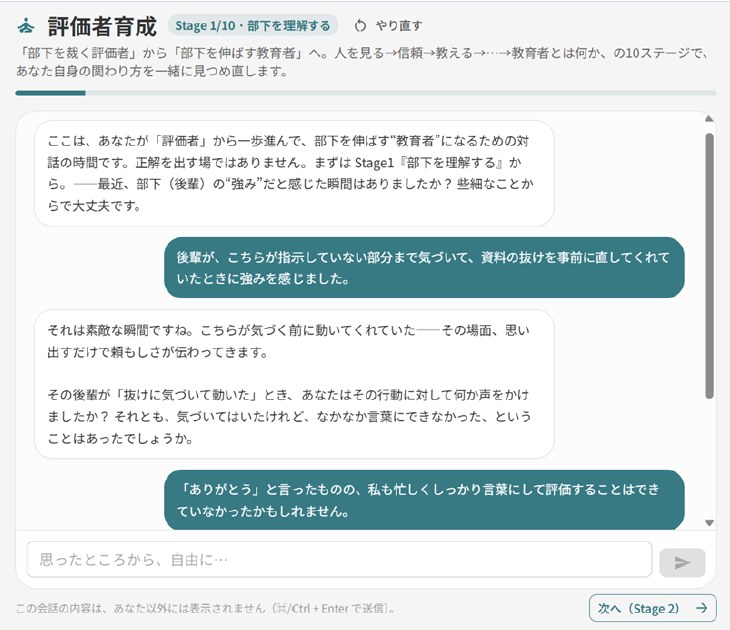Click the scroll up arrow of chat
Viewport: 730px width, 630px height.
click(x=709, y=119)
